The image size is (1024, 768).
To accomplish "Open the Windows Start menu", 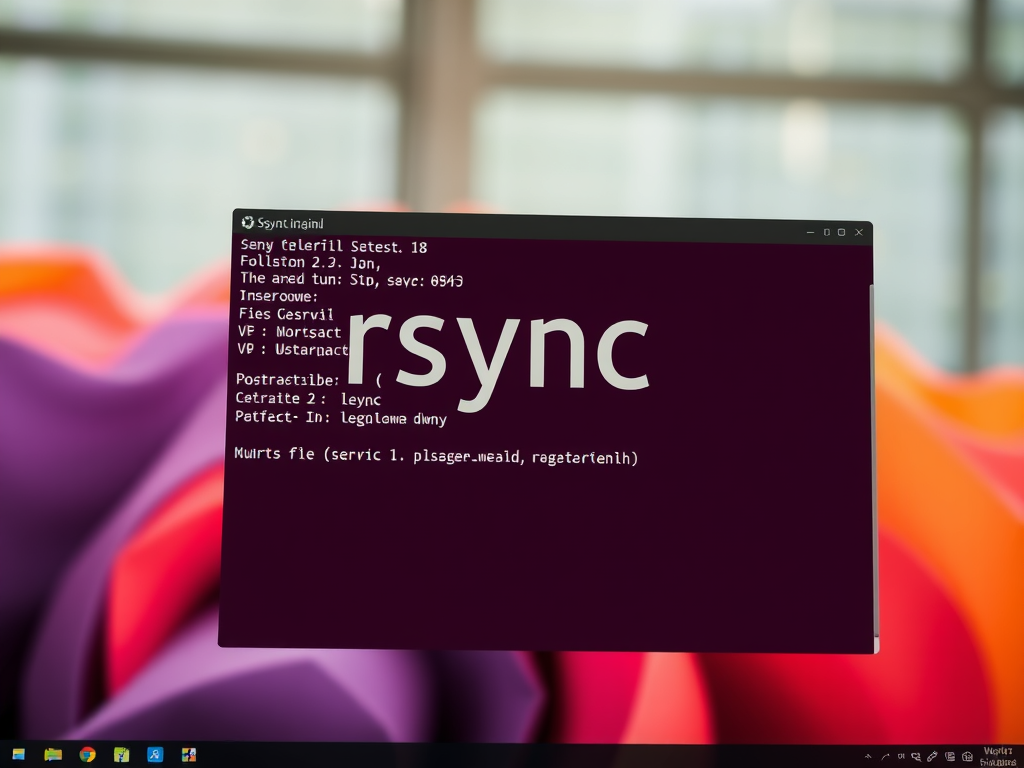I will [x=19, y=755].
